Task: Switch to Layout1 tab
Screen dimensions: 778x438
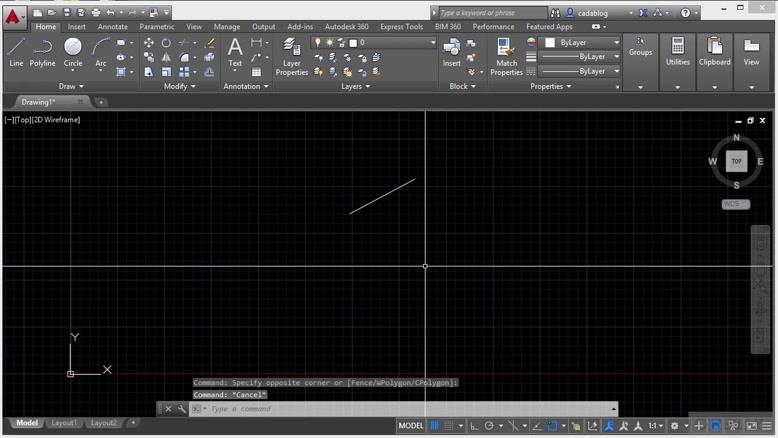Action: coord(64,423)
